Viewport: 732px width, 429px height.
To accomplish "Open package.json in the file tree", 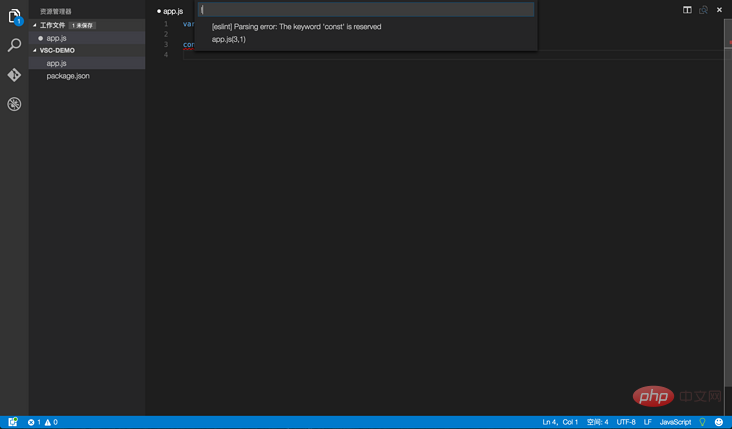I will [x=68, y=76].
